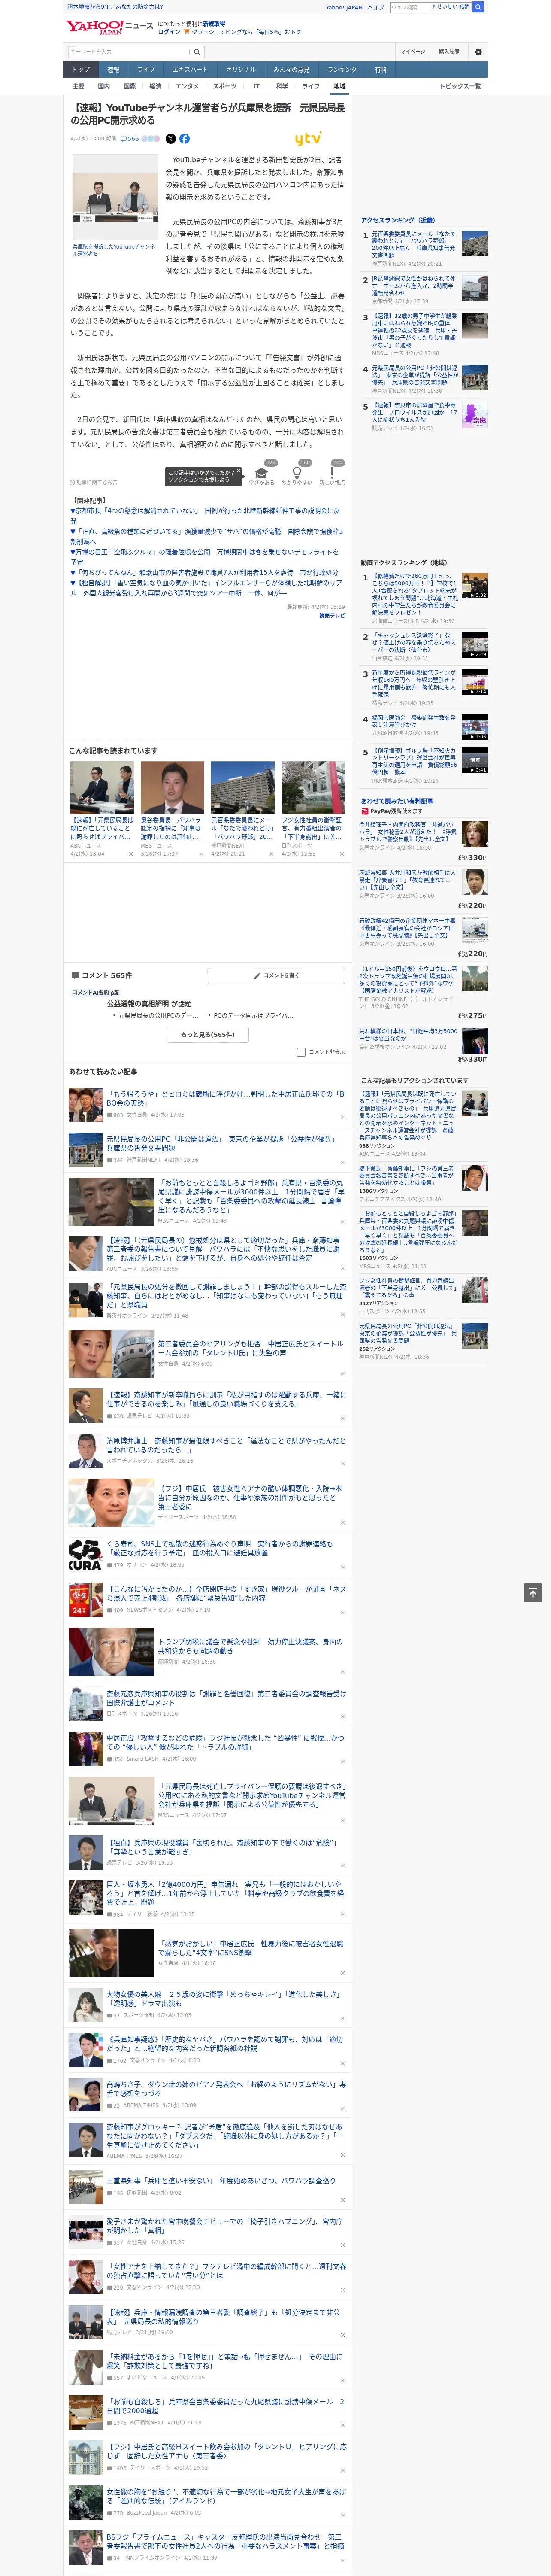Click the ウェブ検索 input field
This screenshot has height=2576, width=551.
[x=409, y=7]
